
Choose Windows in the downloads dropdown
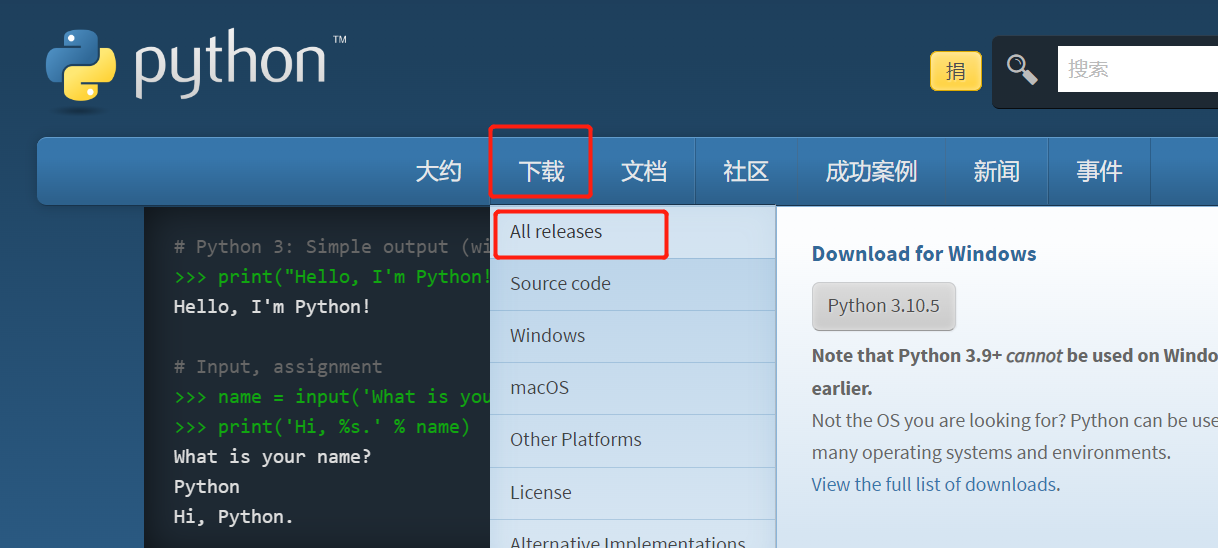pos(633,336)
